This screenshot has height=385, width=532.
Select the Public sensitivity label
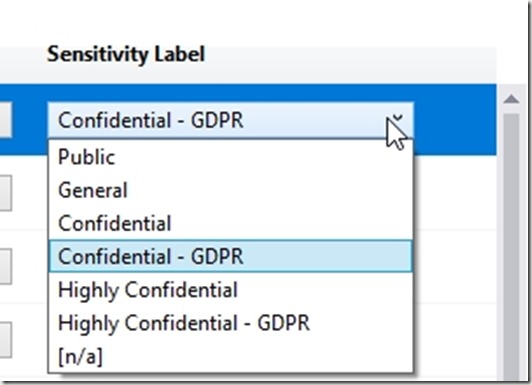231,157
